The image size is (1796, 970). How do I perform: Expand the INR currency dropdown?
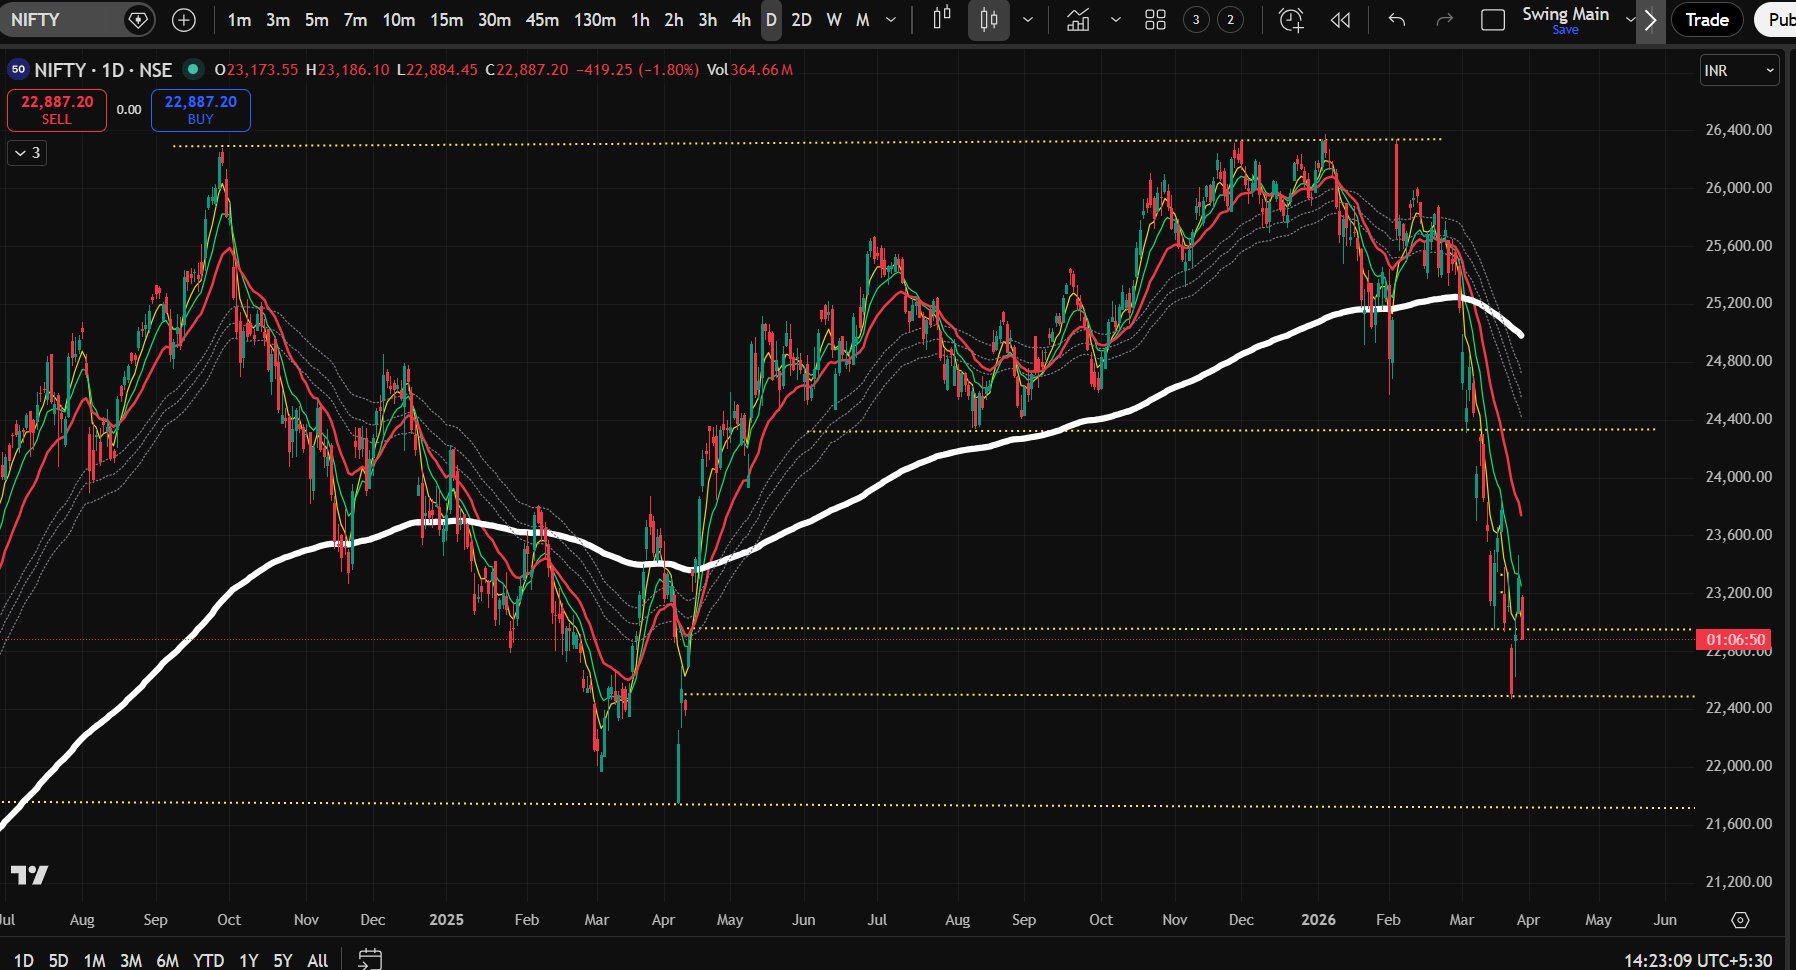[1739, 70]
